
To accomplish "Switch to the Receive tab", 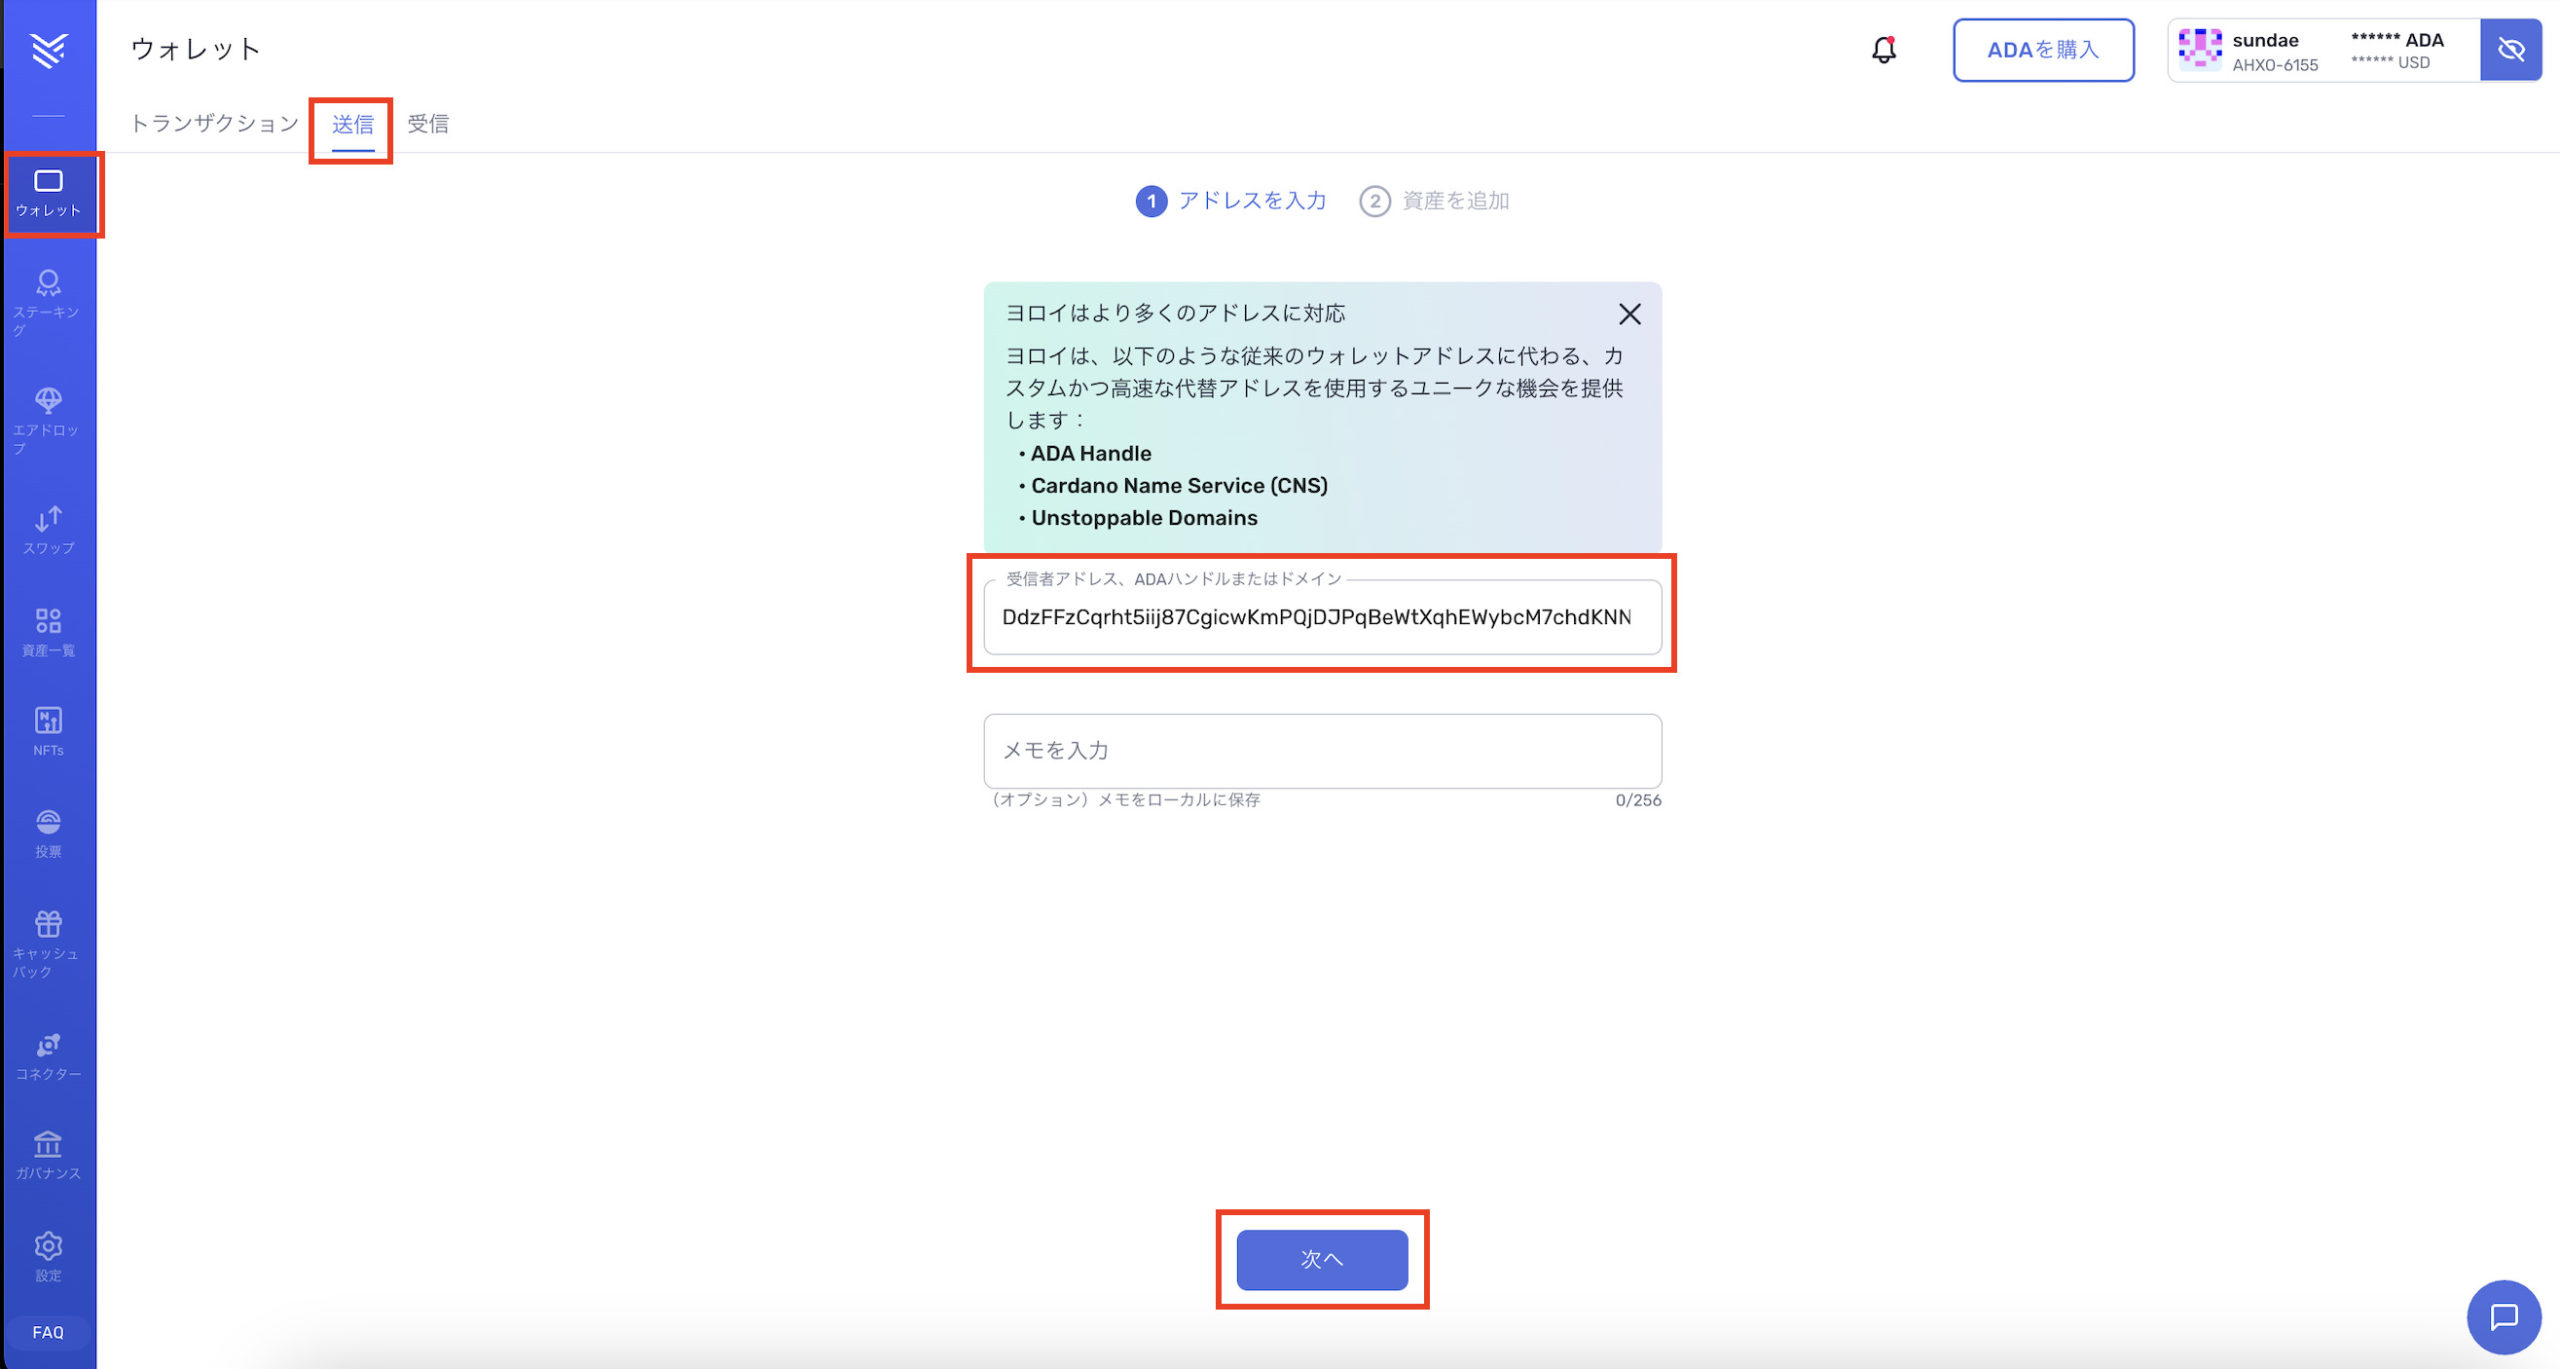I will click(x=428, y=123).
